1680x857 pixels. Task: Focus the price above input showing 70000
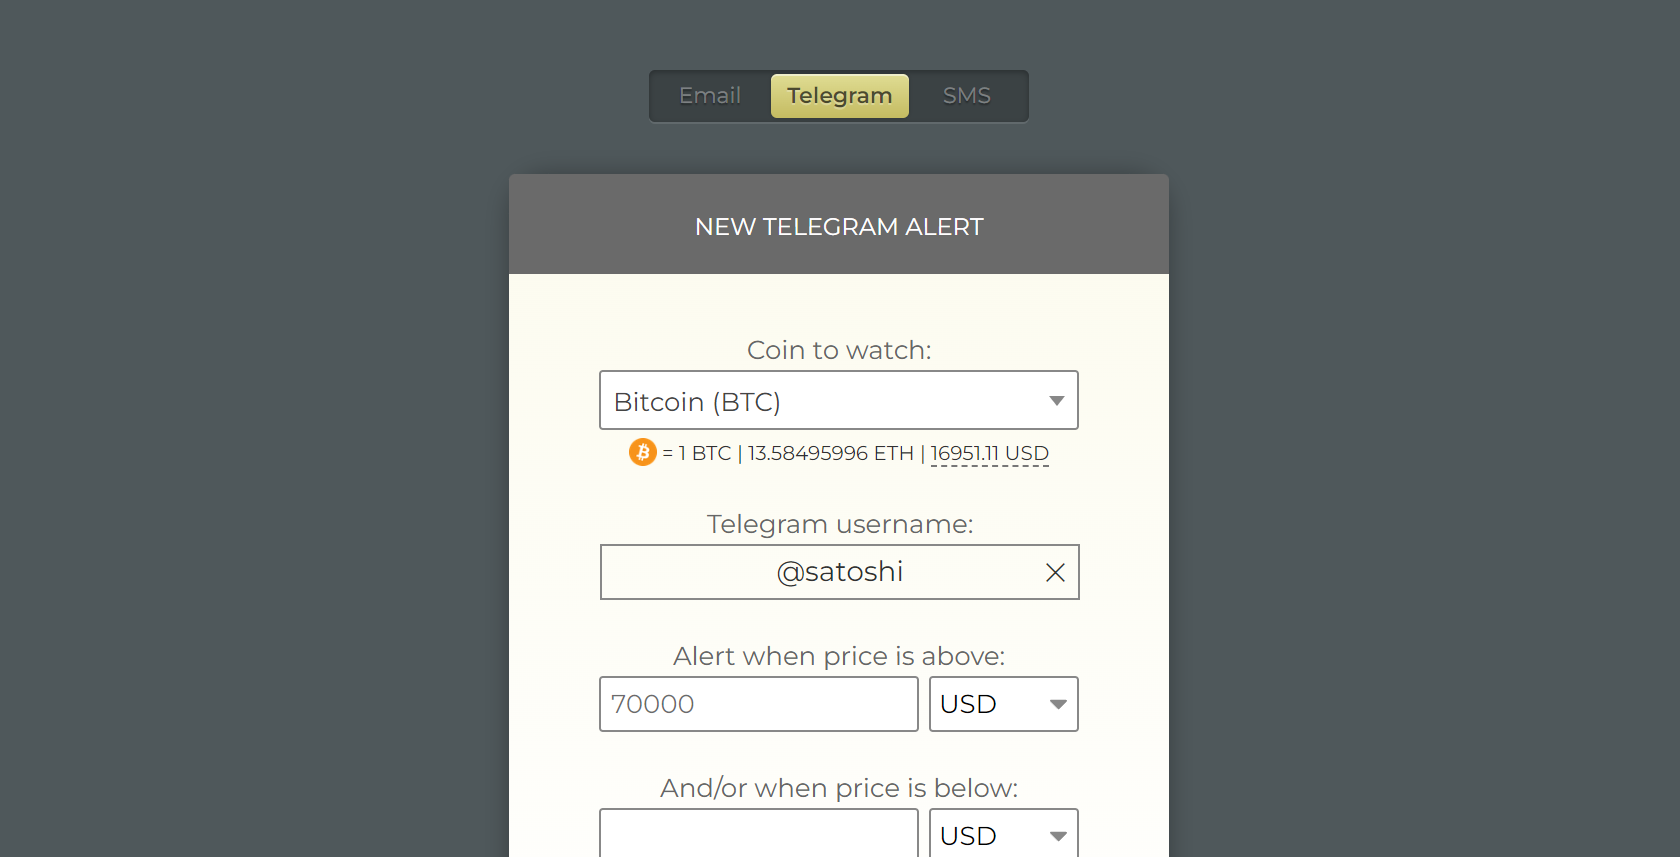pyautogui.click(x=758, y=704)
